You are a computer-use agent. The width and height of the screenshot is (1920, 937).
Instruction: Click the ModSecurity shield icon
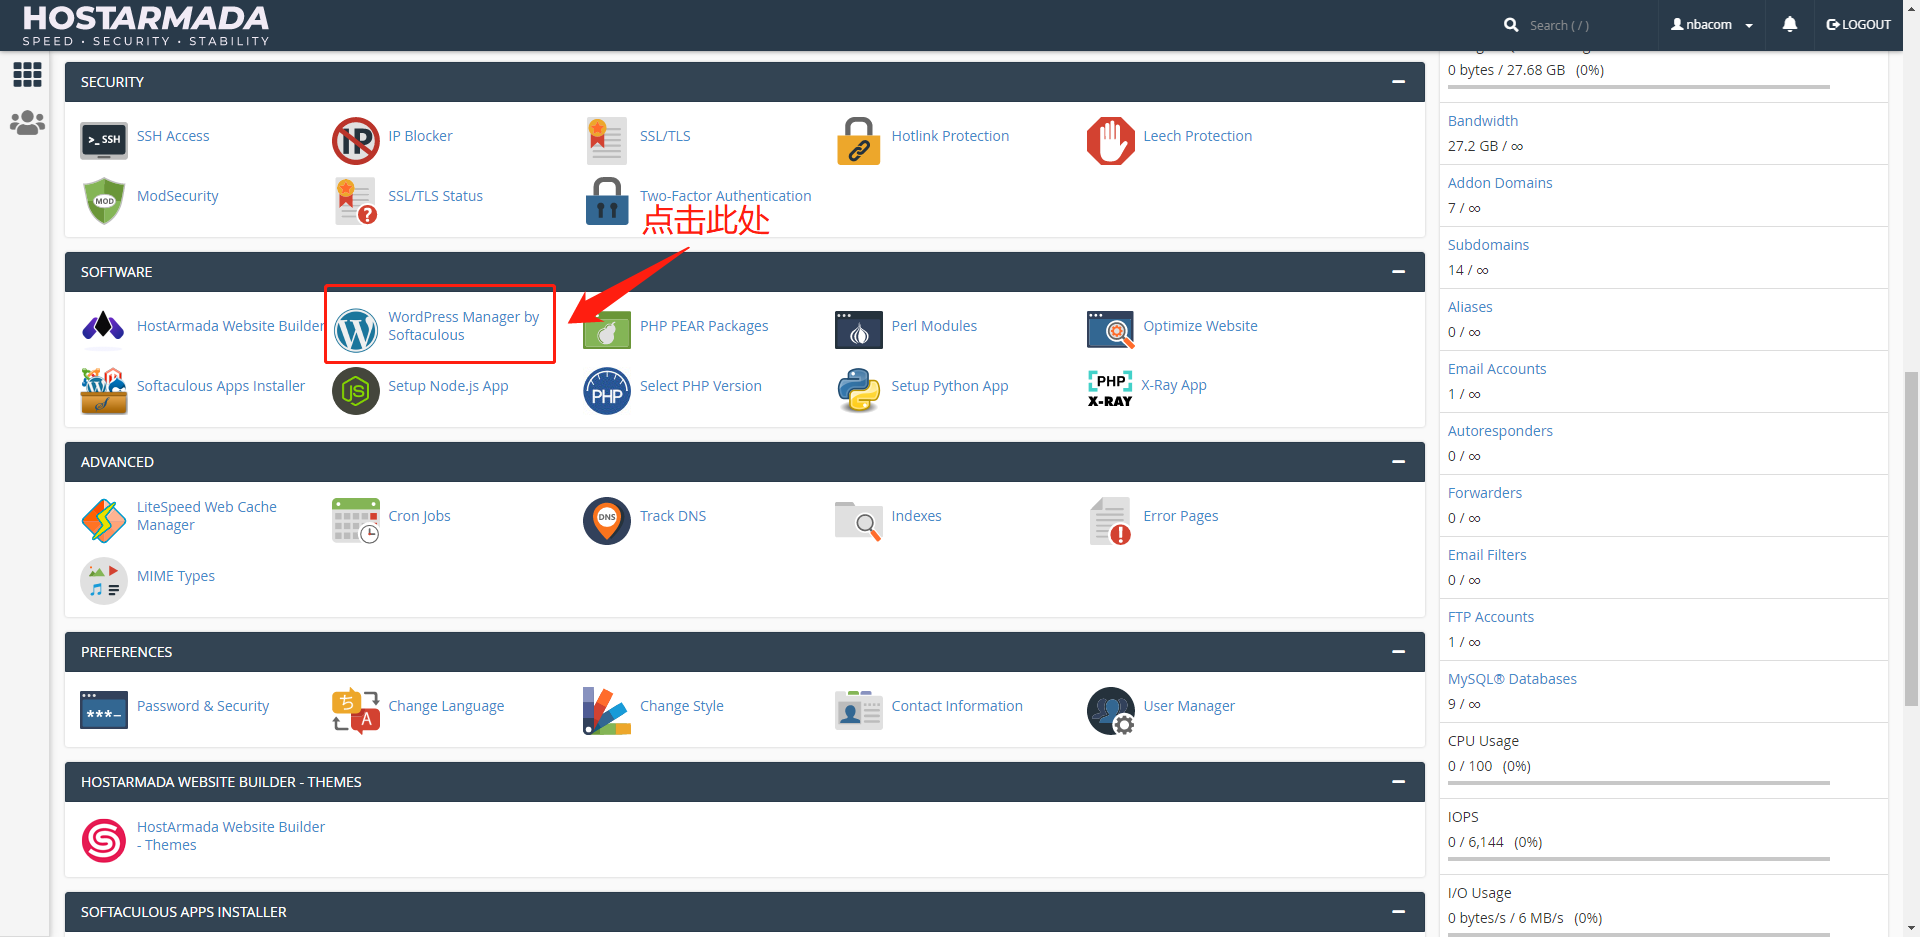click(104, 200)
